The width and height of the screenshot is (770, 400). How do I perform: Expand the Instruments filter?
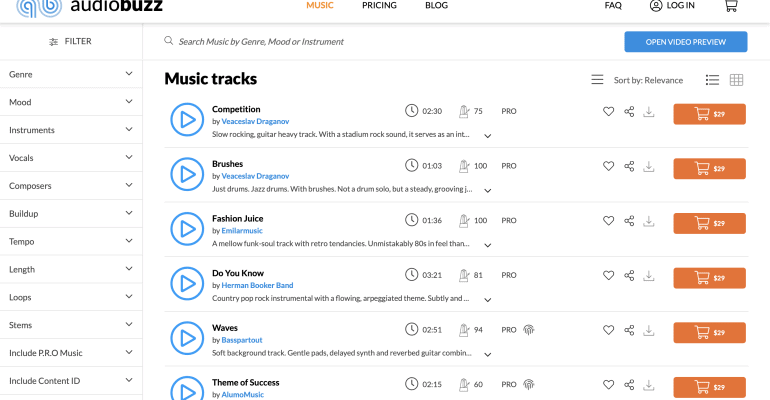point(71,130)
